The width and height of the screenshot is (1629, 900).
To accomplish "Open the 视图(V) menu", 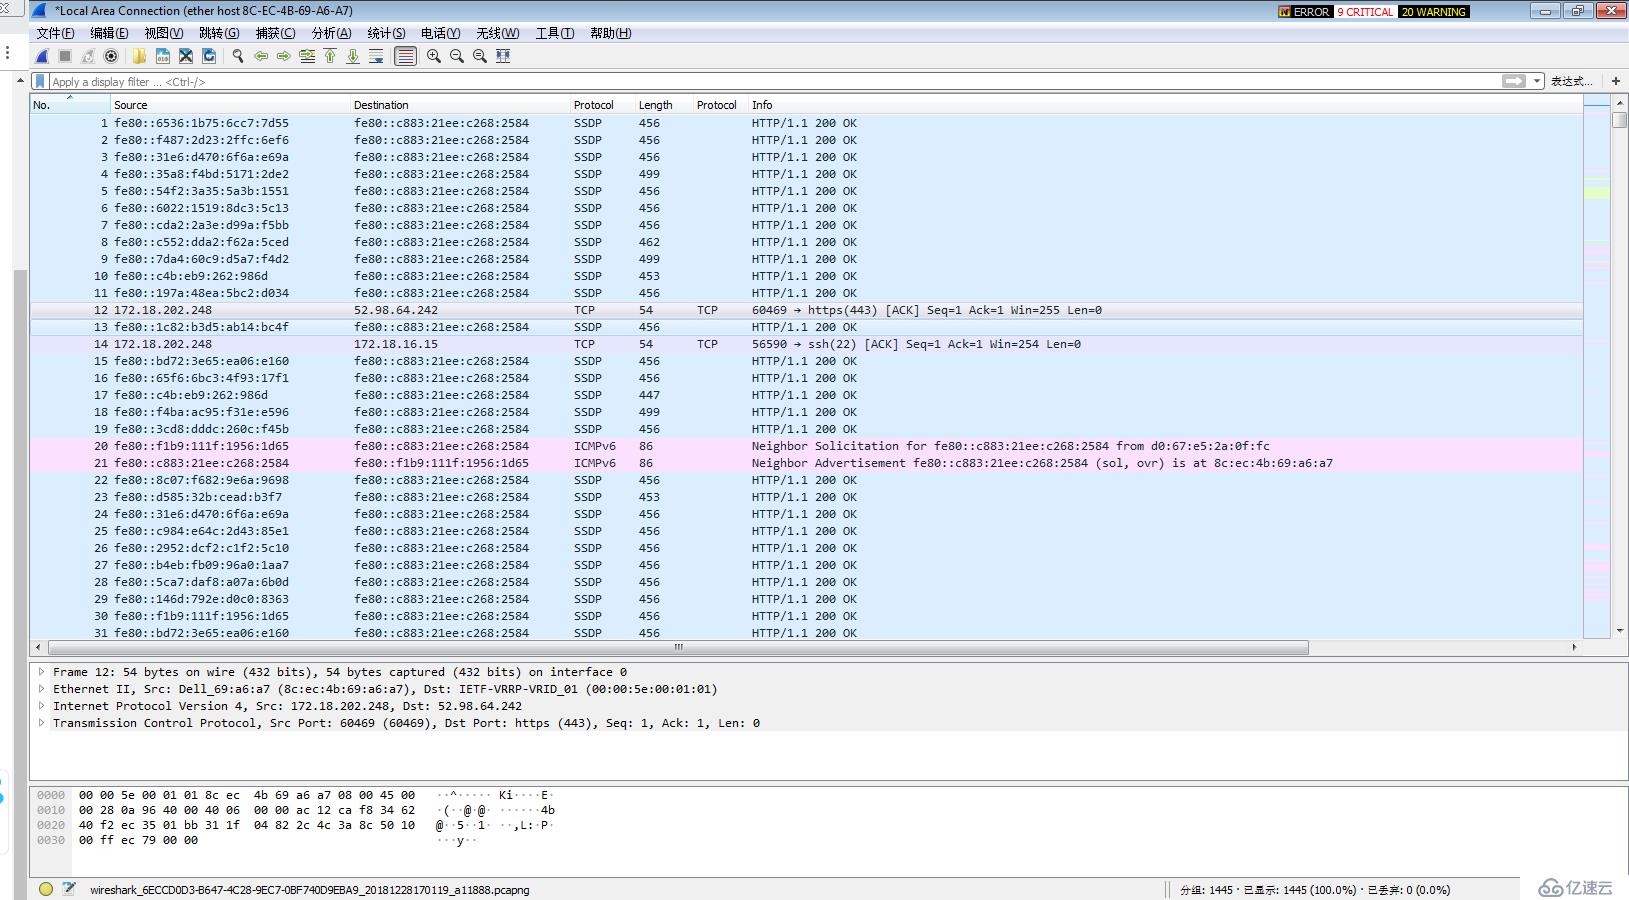I will click(x=163, y=33).
